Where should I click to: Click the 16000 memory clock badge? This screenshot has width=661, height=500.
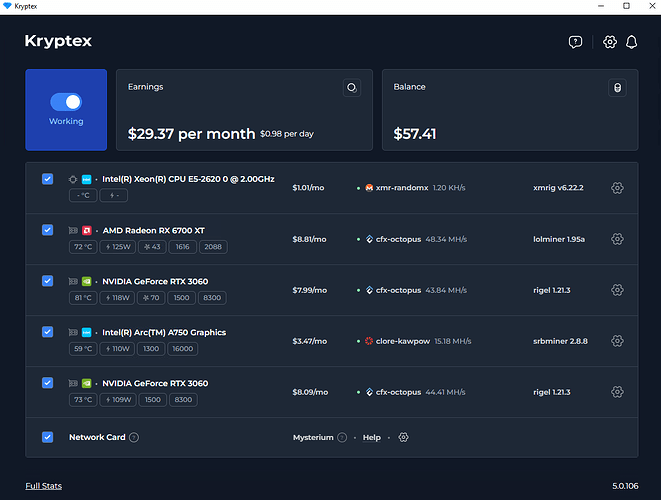pos(183,349)
